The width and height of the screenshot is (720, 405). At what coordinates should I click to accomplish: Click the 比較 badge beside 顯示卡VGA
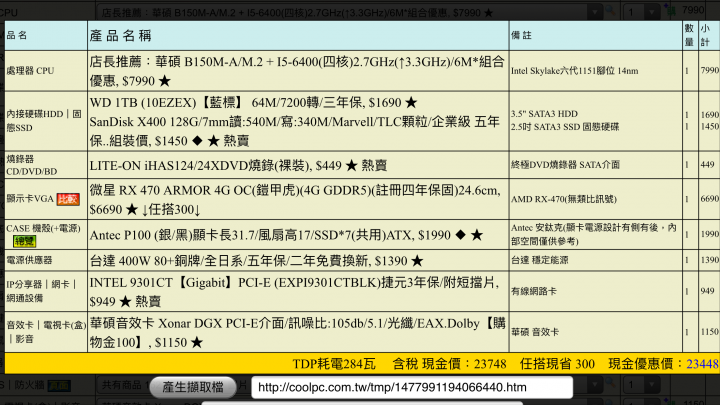tap(68, 199)
